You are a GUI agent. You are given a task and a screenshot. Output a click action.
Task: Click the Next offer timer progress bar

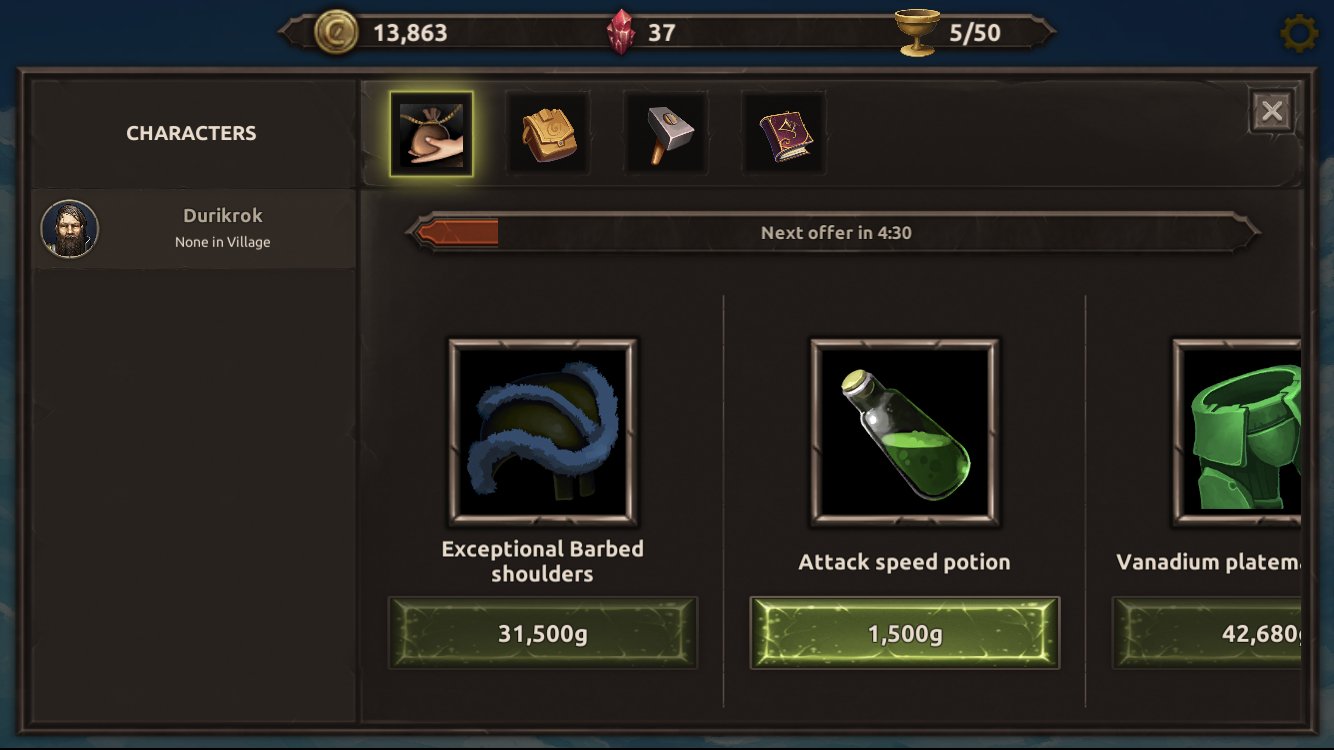click(833, 233)
